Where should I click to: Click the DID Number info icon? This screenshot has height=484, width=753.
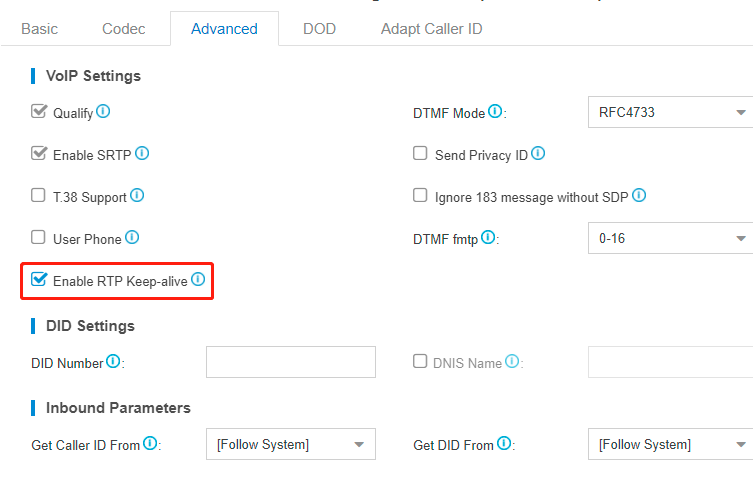click(x=113, y=361)
